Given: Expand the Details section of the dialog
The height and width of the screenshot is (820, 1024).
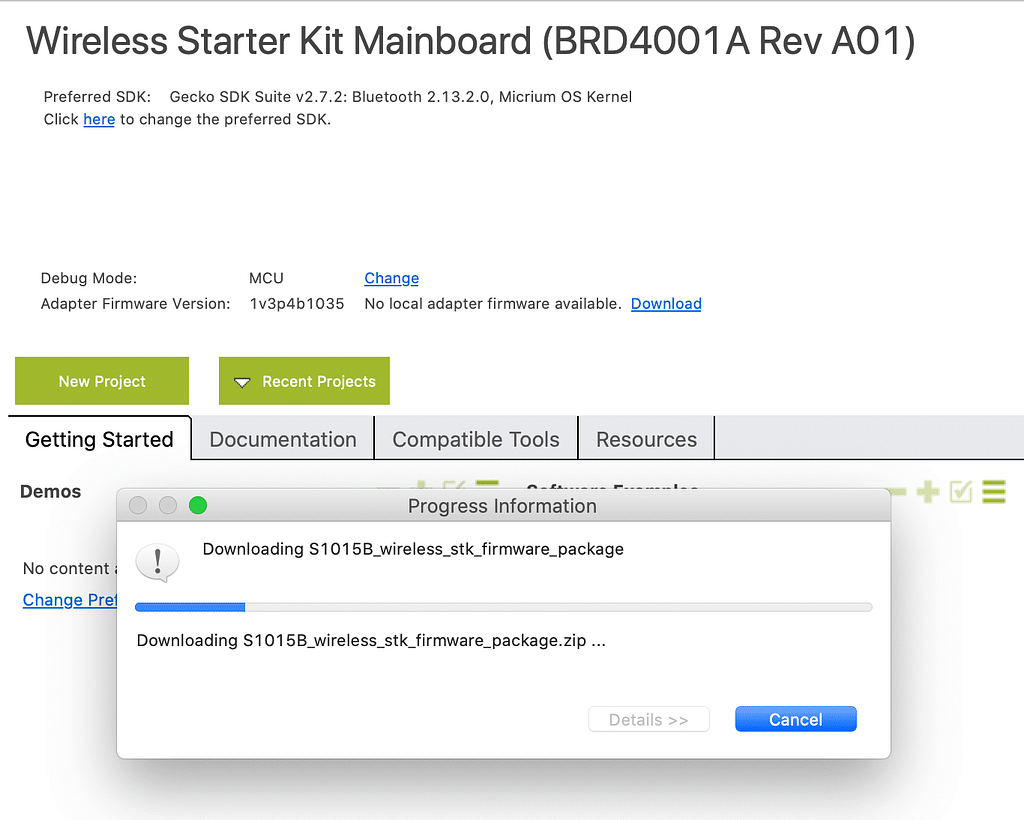Looking at the screenshot, I should (649, 719).
